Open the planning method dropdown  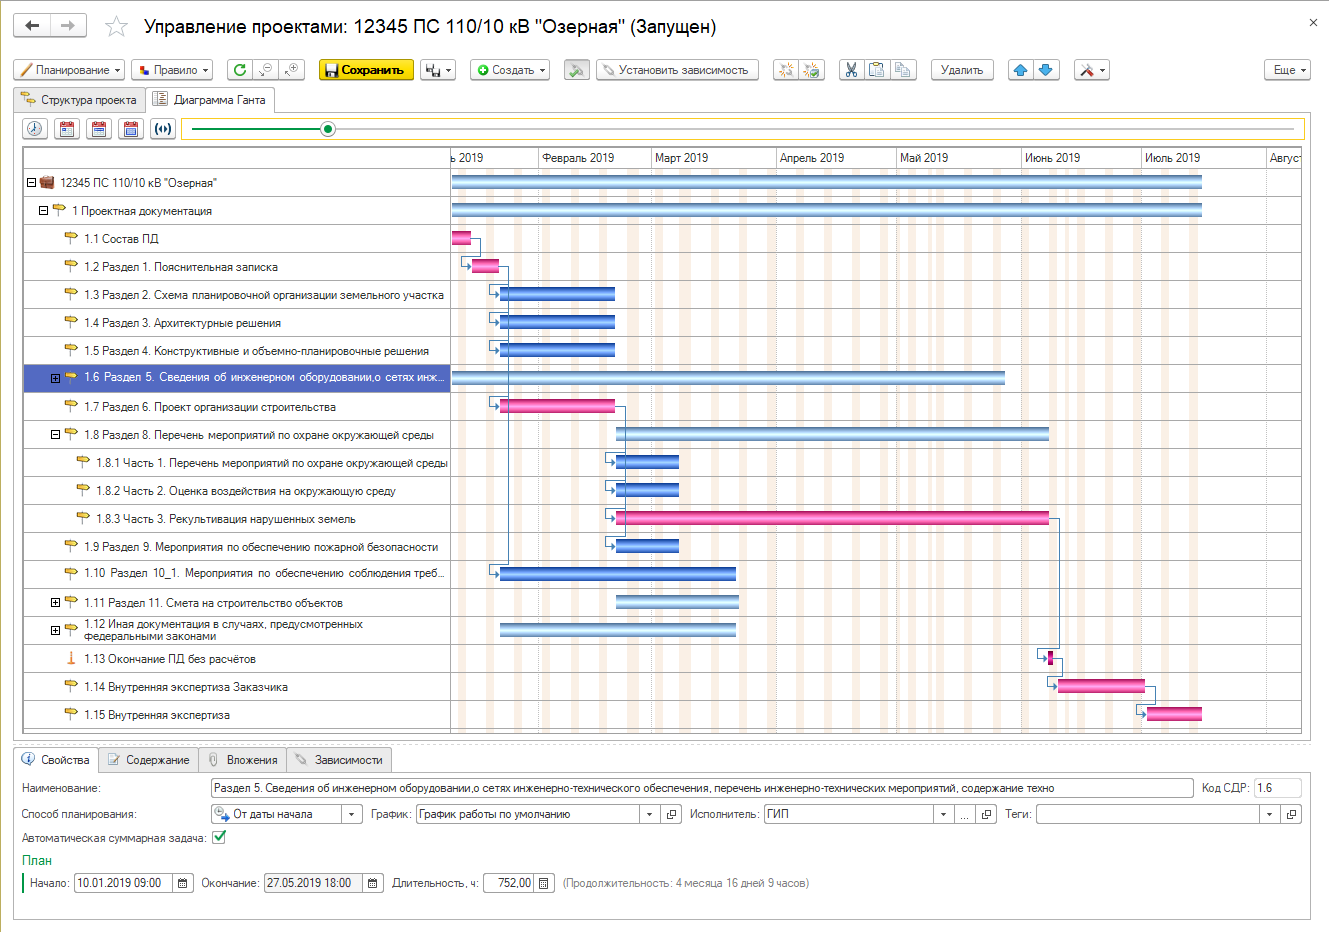point(352,814)
